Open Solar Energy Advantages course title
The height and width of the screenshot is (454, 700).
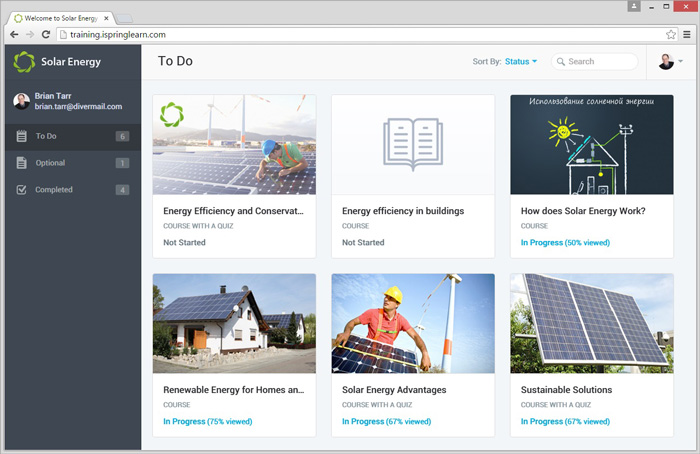click(394, 390)
